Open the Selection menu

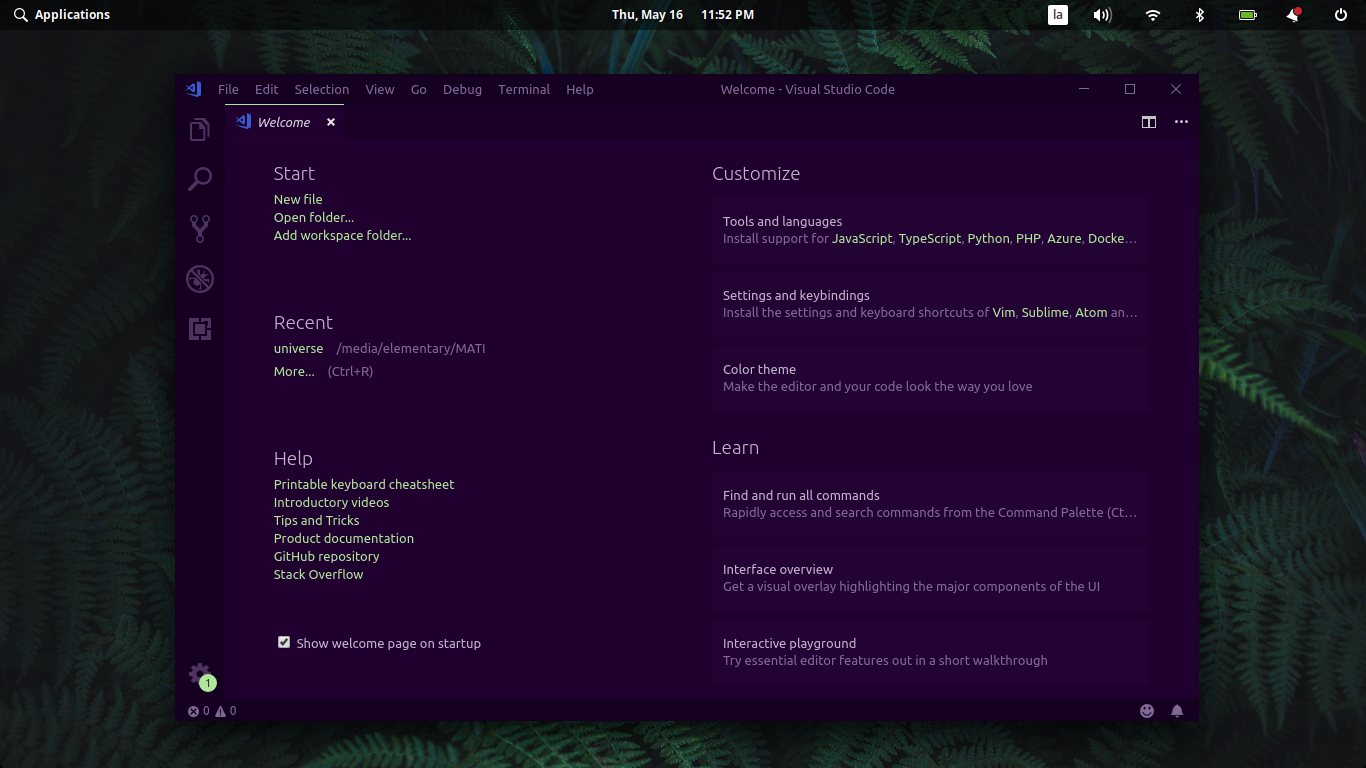(322, 89)
